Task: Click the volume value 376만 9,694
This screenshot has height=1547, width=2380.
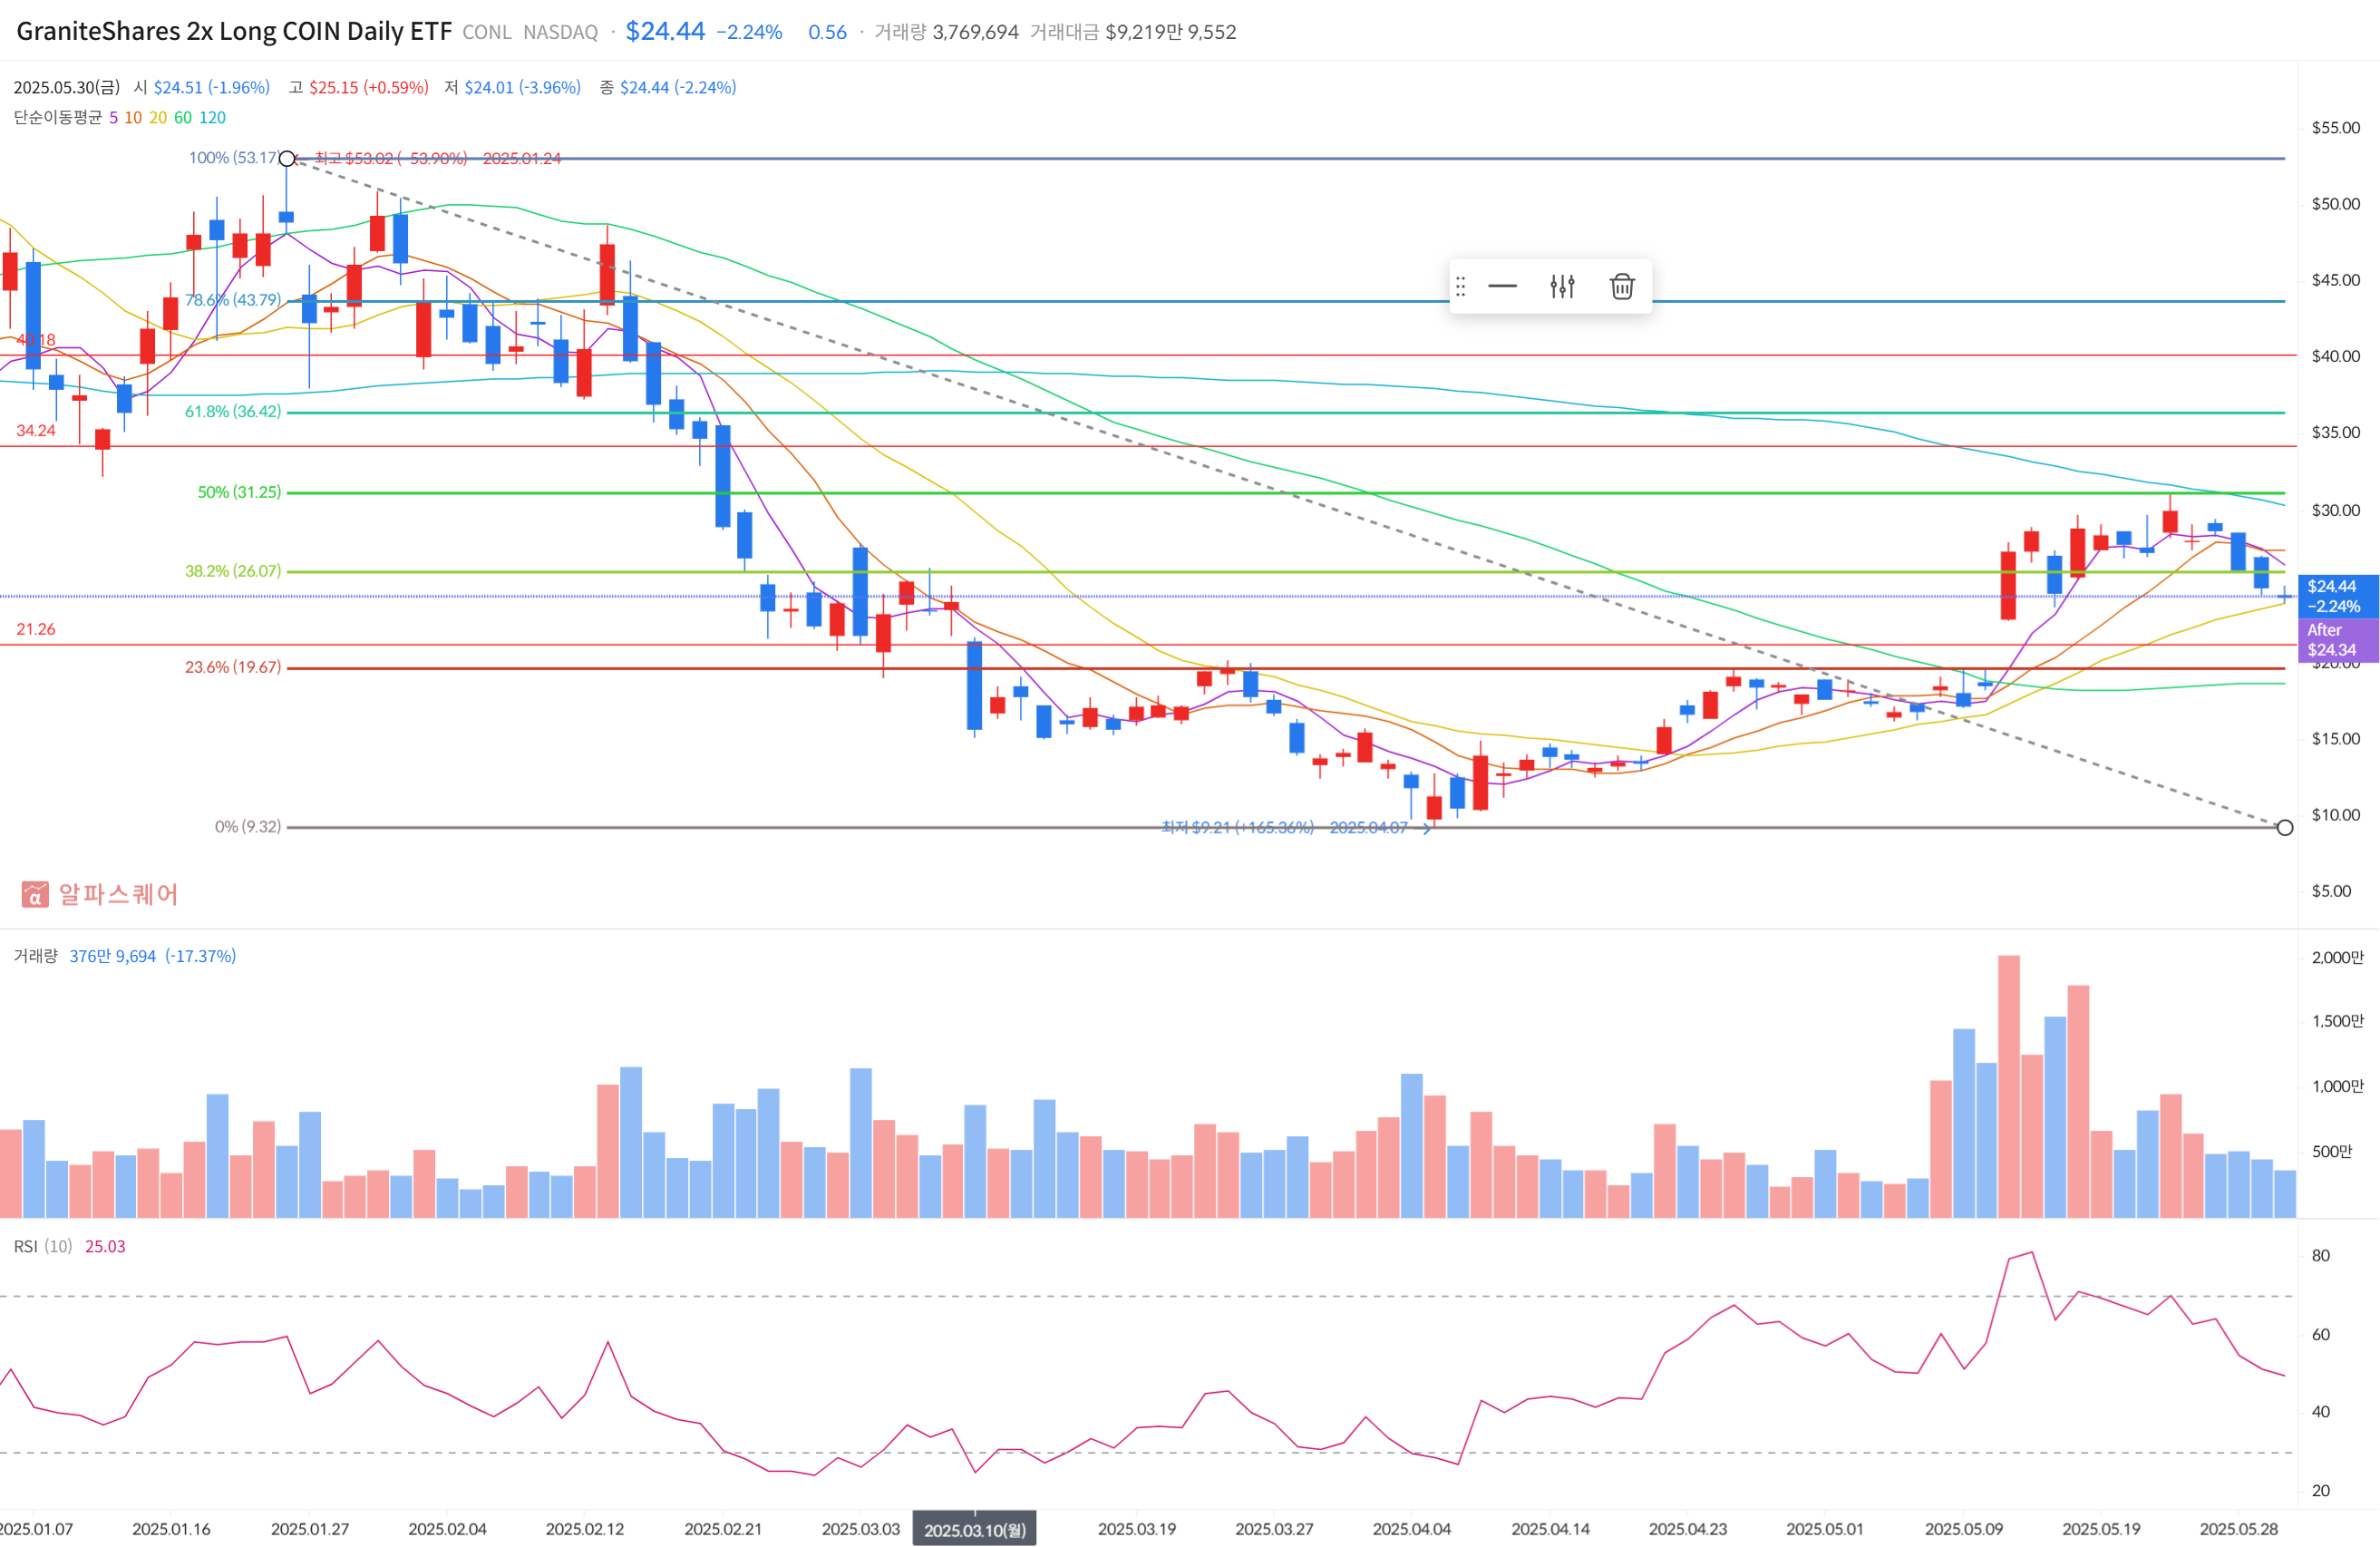Action: [x=112, y=956]
